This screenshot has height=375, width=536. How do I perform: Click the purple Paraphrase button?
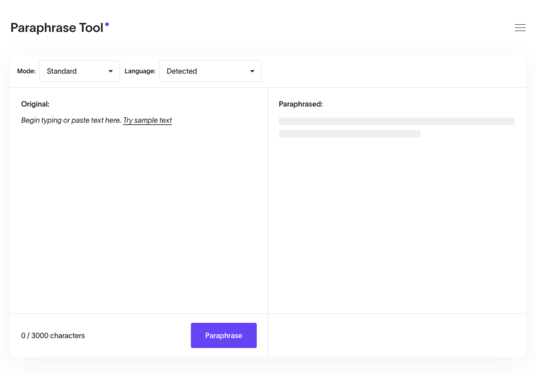click(224, 335)
